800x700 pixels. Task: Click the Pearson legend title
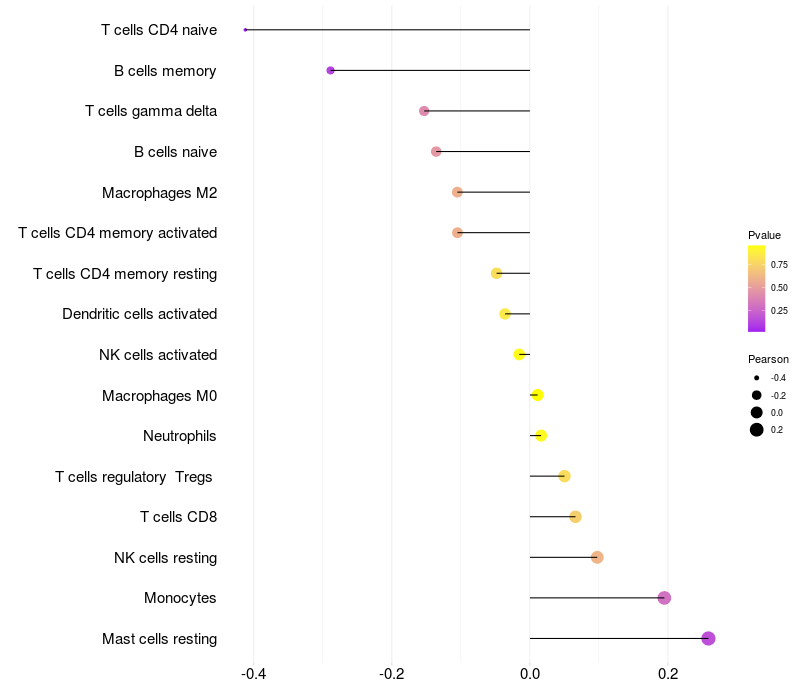pos(768,359)
